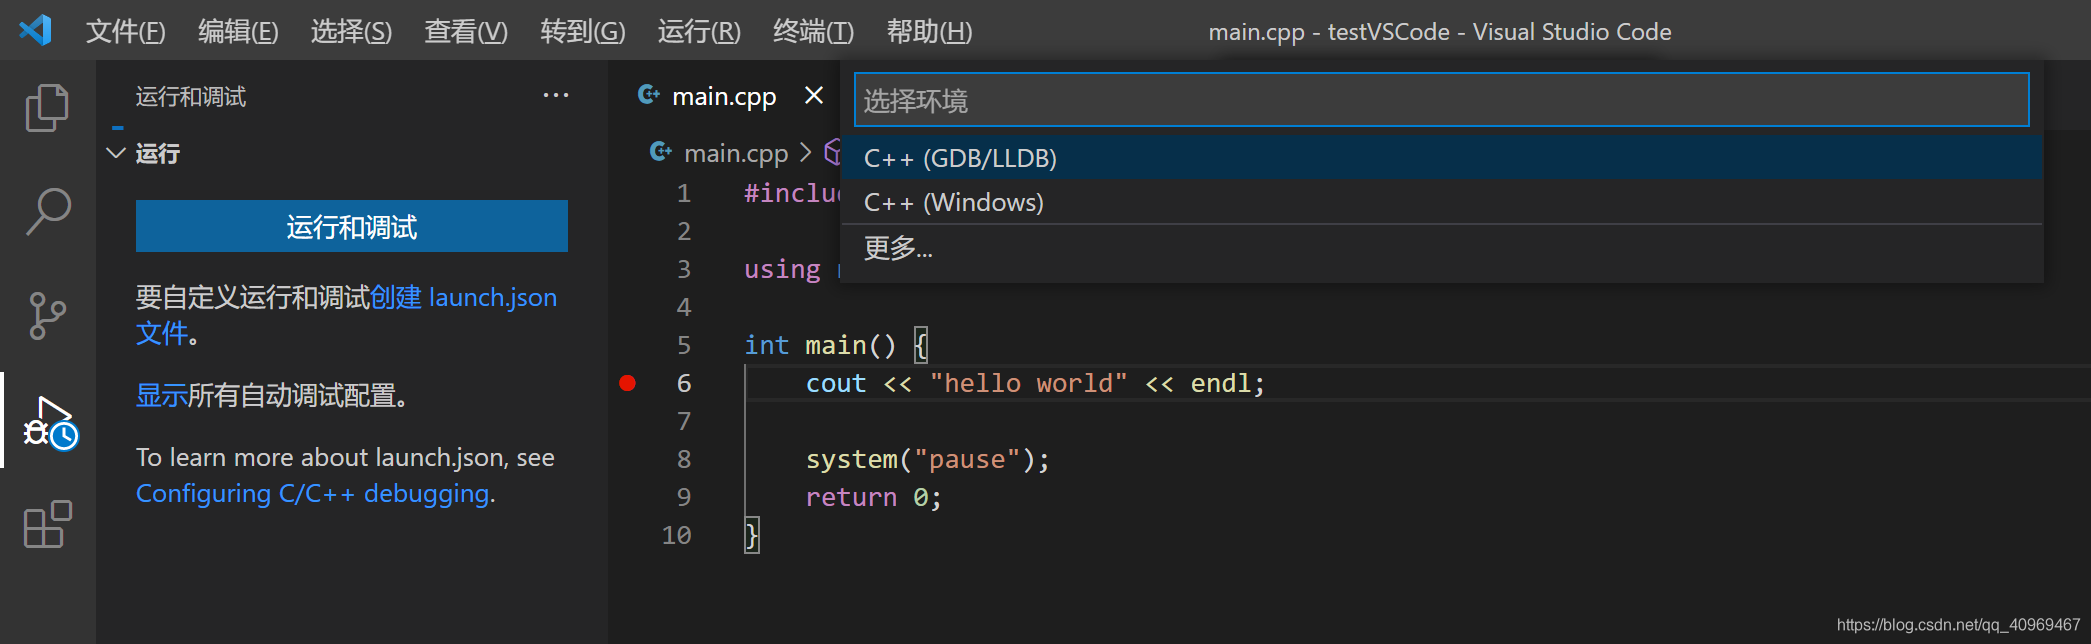Switch to the main.cpp tab

[x=724, y=96]
